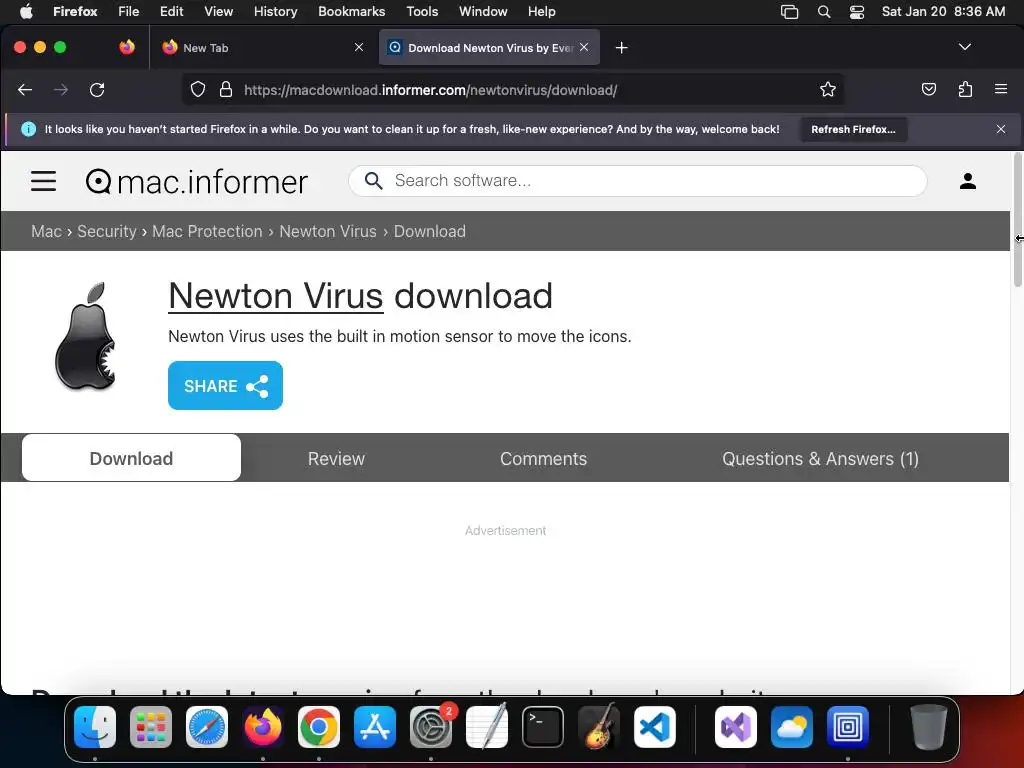
Task: Open Control Center in menu bar
Action: (857, 12)
